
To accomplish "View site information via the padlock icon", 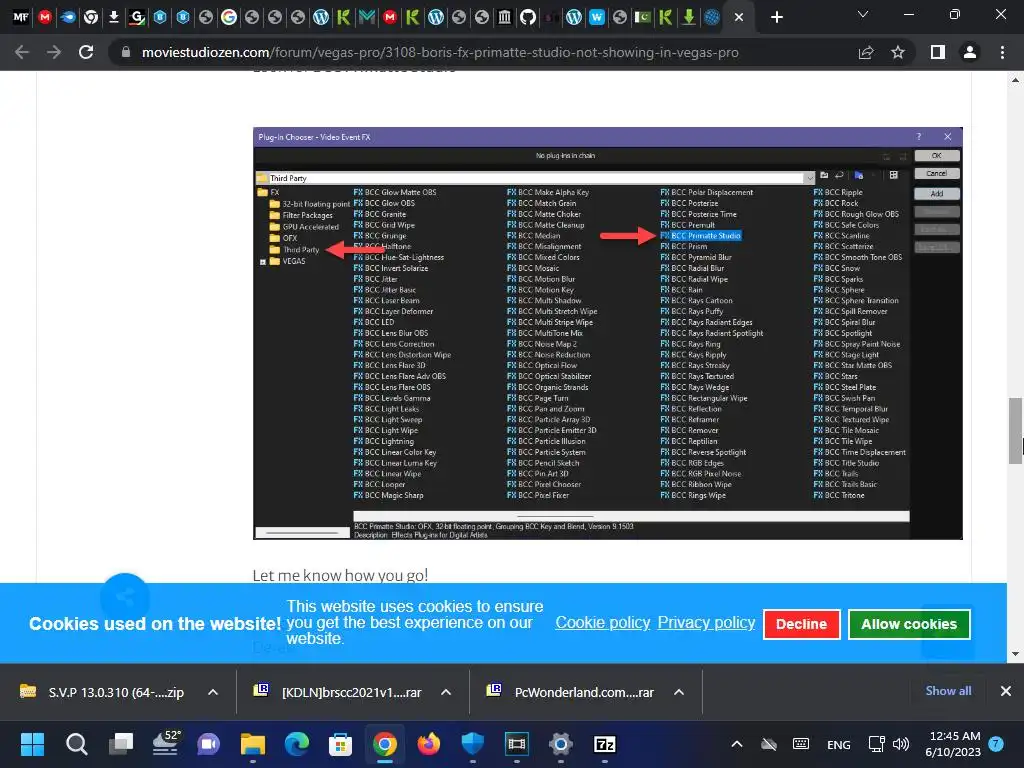I will (126, 52).
